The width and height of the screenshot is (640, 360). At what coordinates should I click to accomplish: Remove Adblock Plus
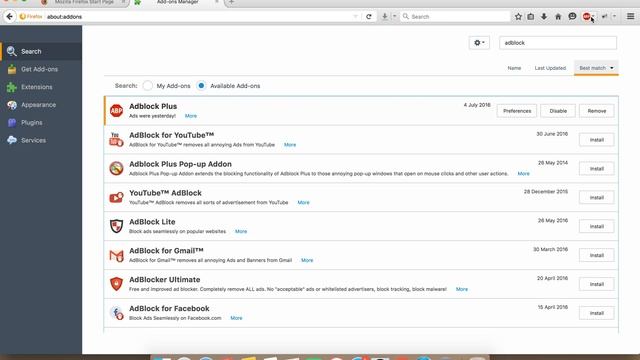(597, 111)
